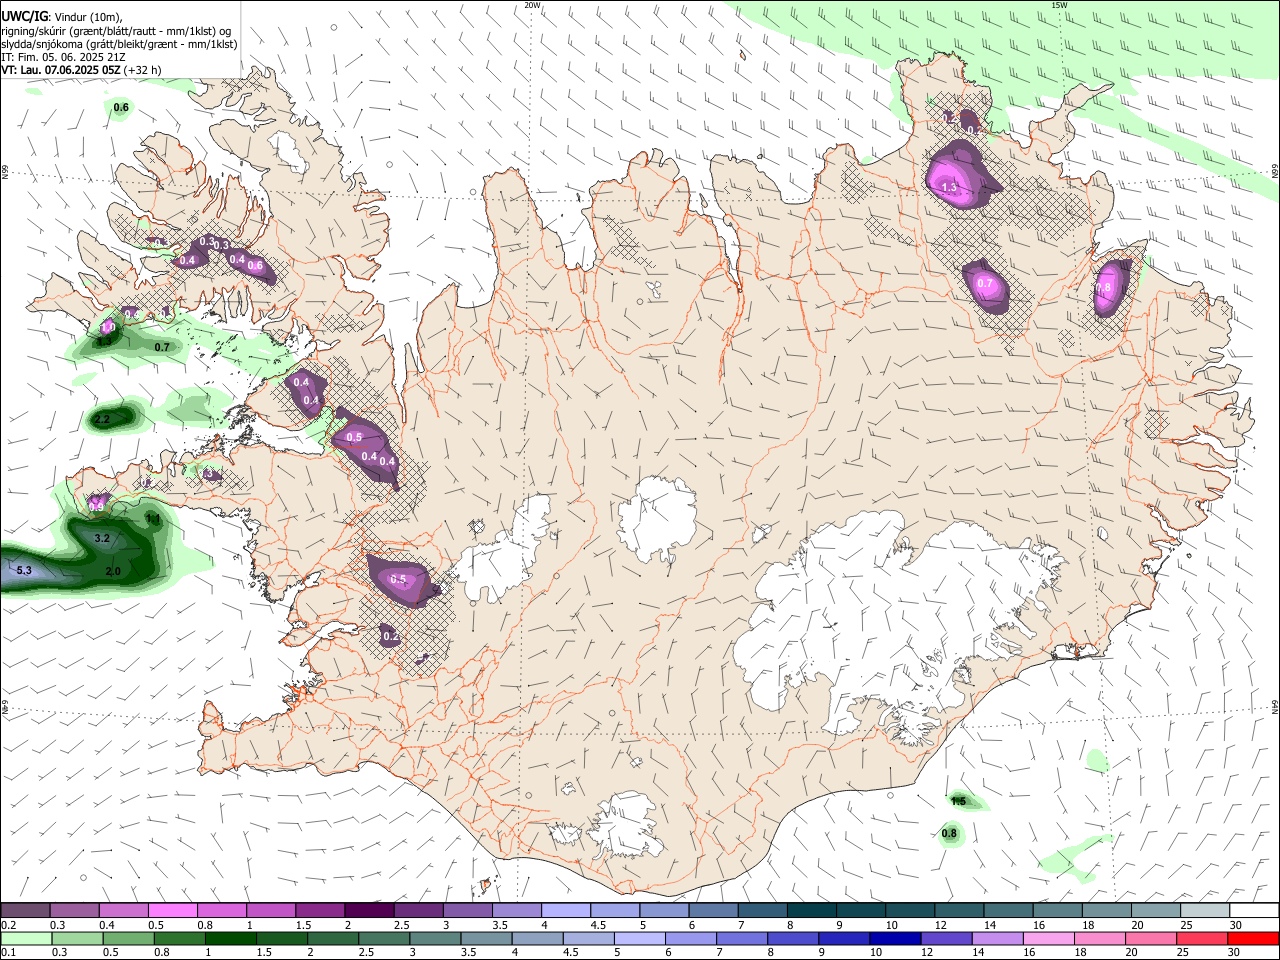Select rain legend medium green 0.5 swatch
The height and width of the screenshot is (960, 1280).
pos(128,938)
